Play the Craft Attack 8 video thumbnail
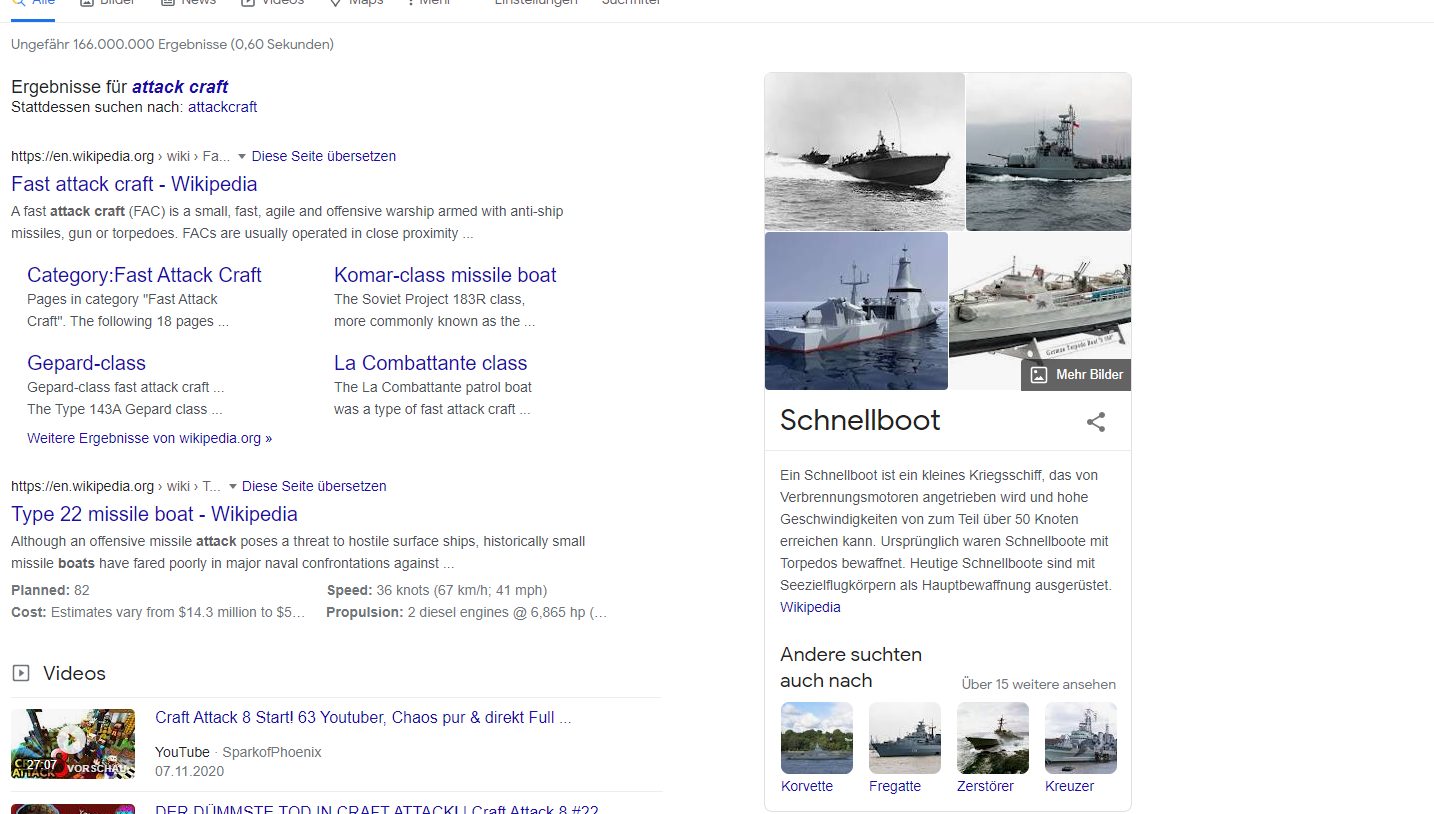 click(x=73, y=744)
